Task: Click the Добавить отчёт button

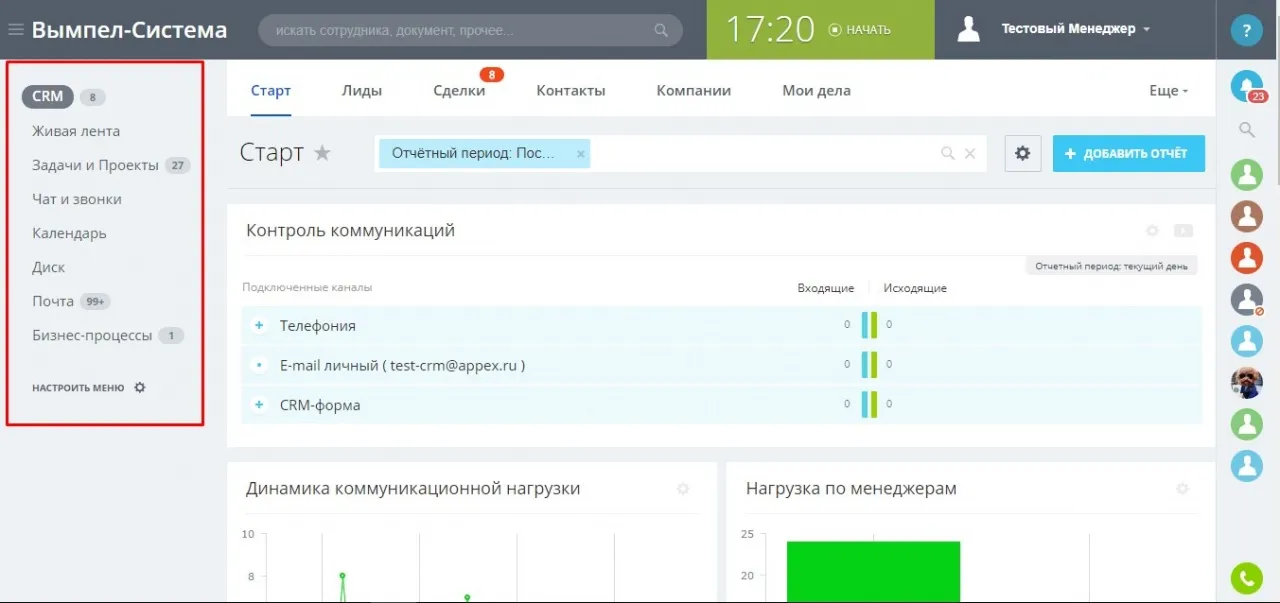Action: point(1128,153)
